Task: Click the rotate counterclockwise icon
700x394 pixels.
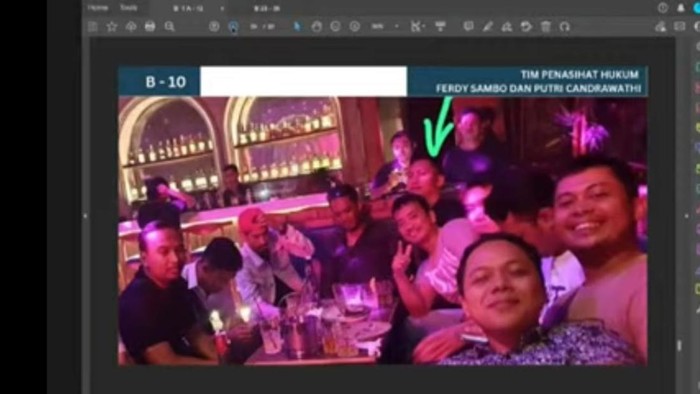Action: (526, 27)
